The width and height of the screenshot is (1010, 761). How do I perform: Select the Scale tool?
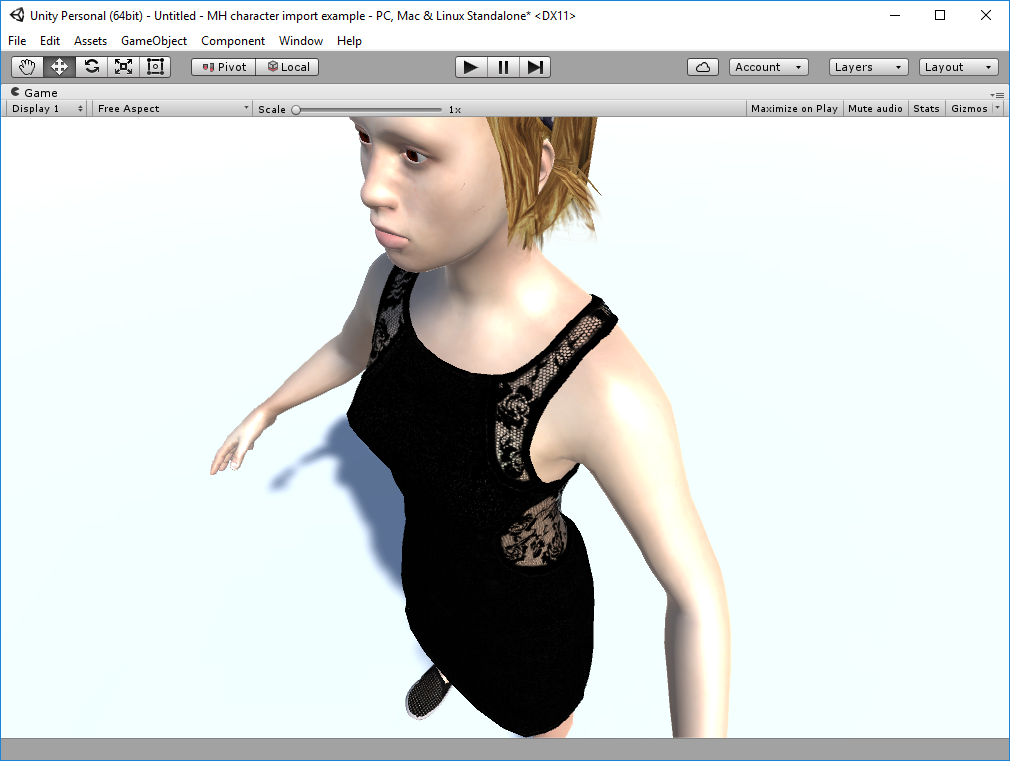coord(123,67)
